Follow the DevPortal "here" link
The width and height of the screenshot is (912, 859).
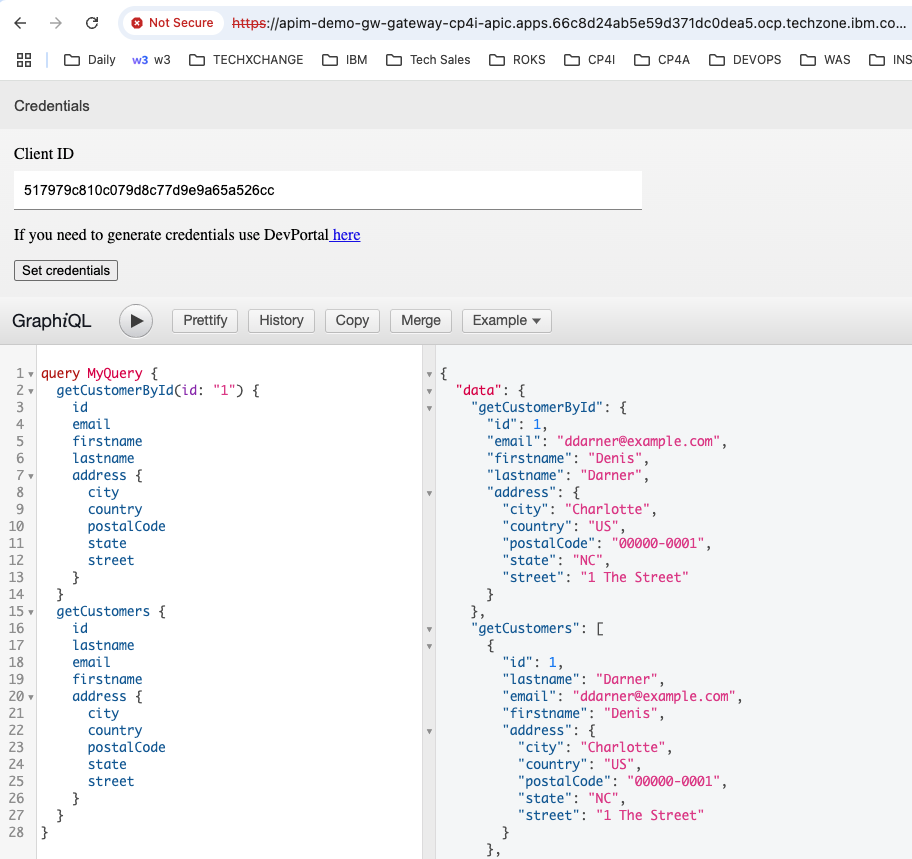click(x=346, y=235)
